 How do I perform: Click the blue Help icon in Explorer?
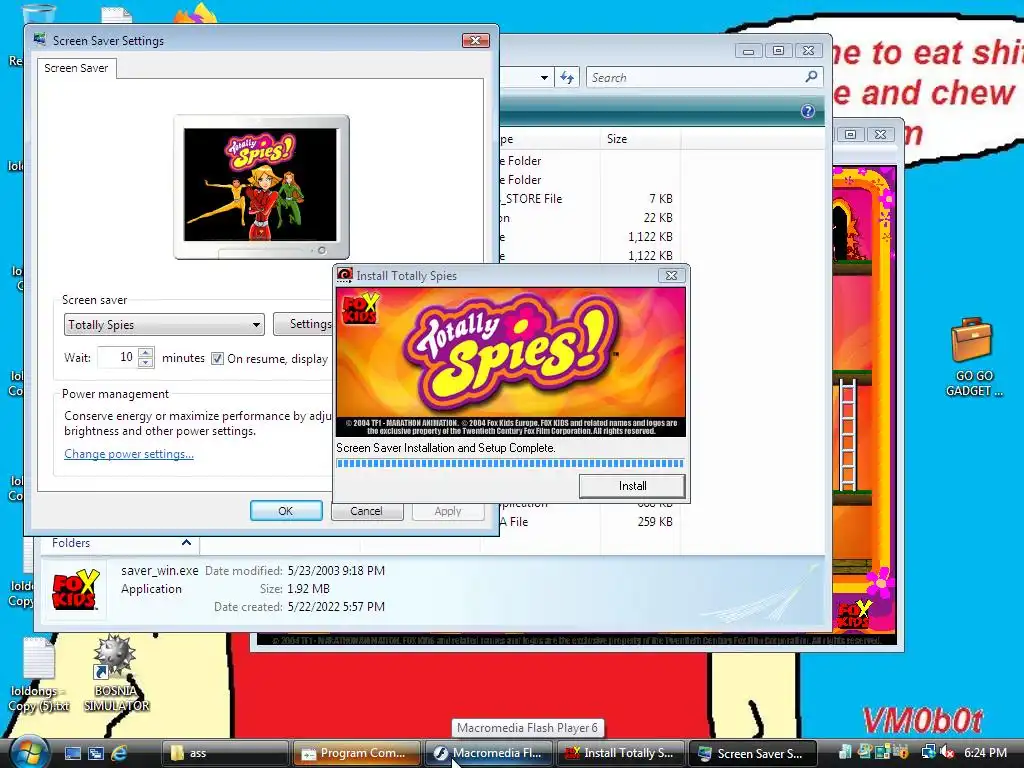(x=808, y=111)
